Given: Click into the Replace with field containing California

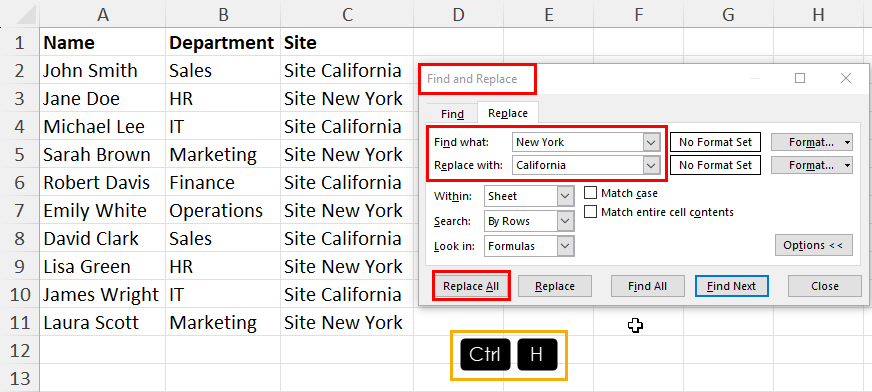Looking at the screenshot, I should pyautogui.click(x=578, y=165).
